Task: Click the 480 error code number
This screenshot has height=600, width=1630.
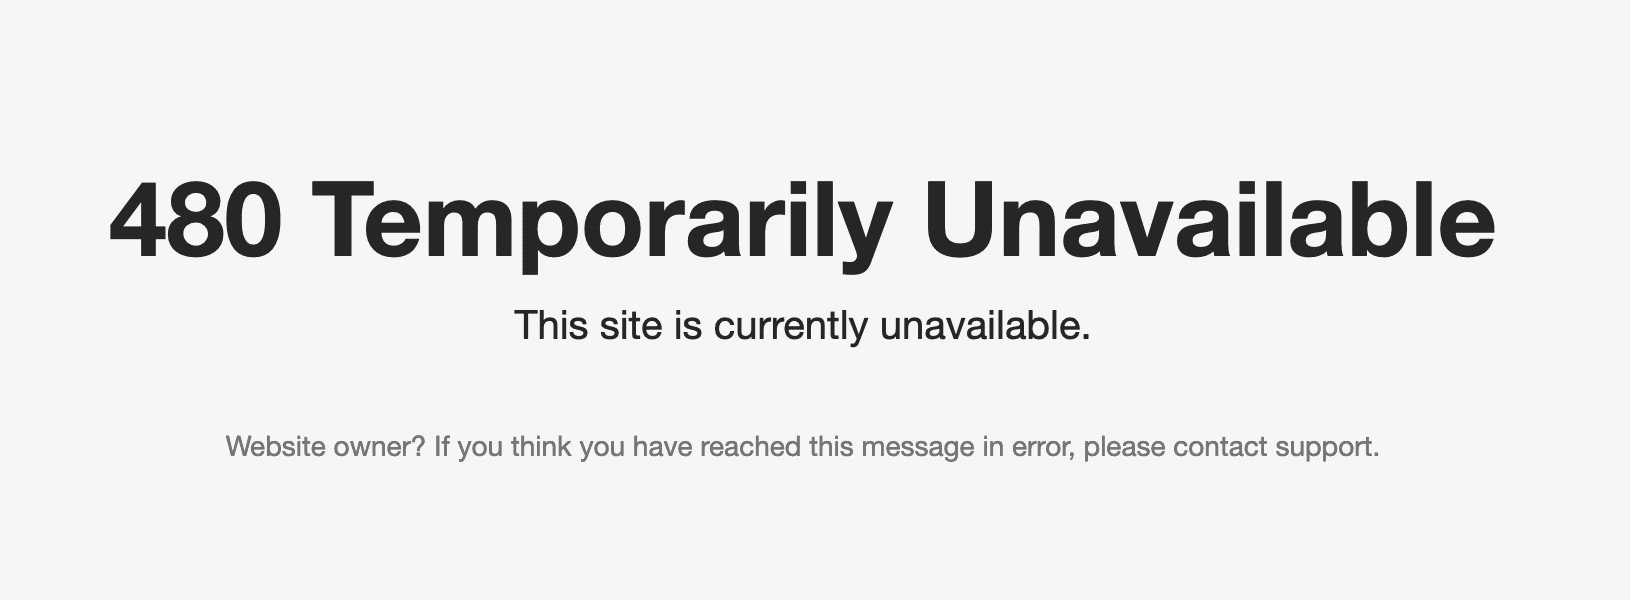Action: [195, 221]
